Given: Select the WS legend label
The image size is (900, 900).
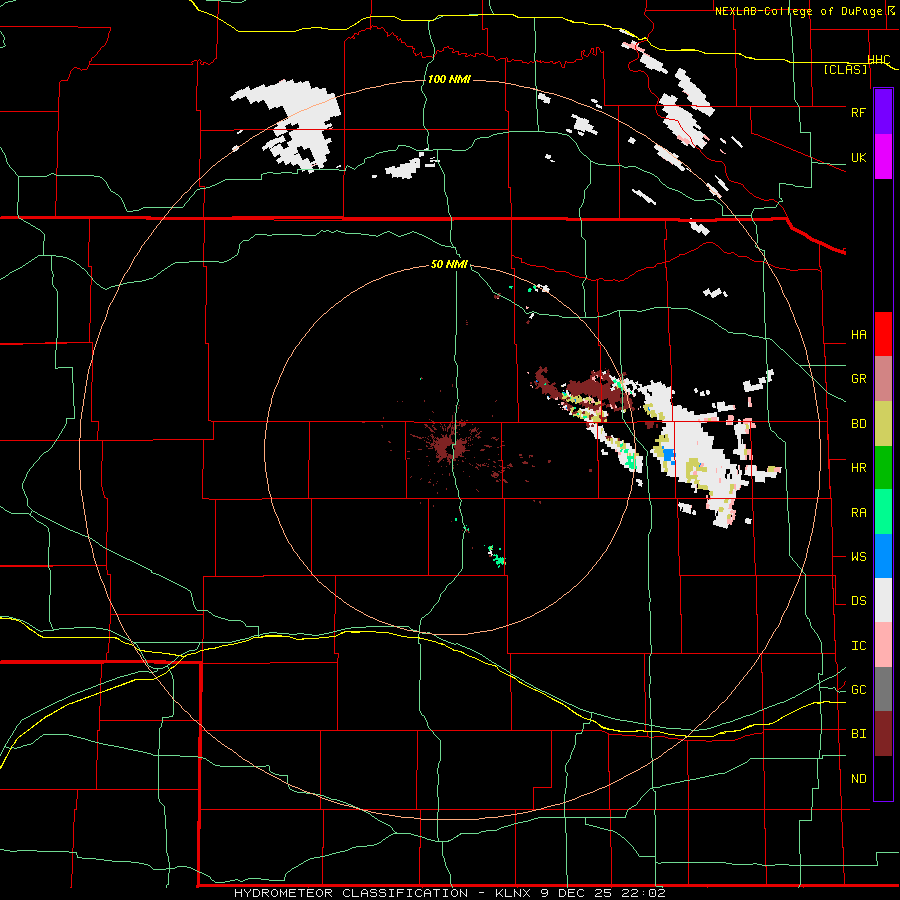Looking at the screenshot, I should click(x=858, y=557).
